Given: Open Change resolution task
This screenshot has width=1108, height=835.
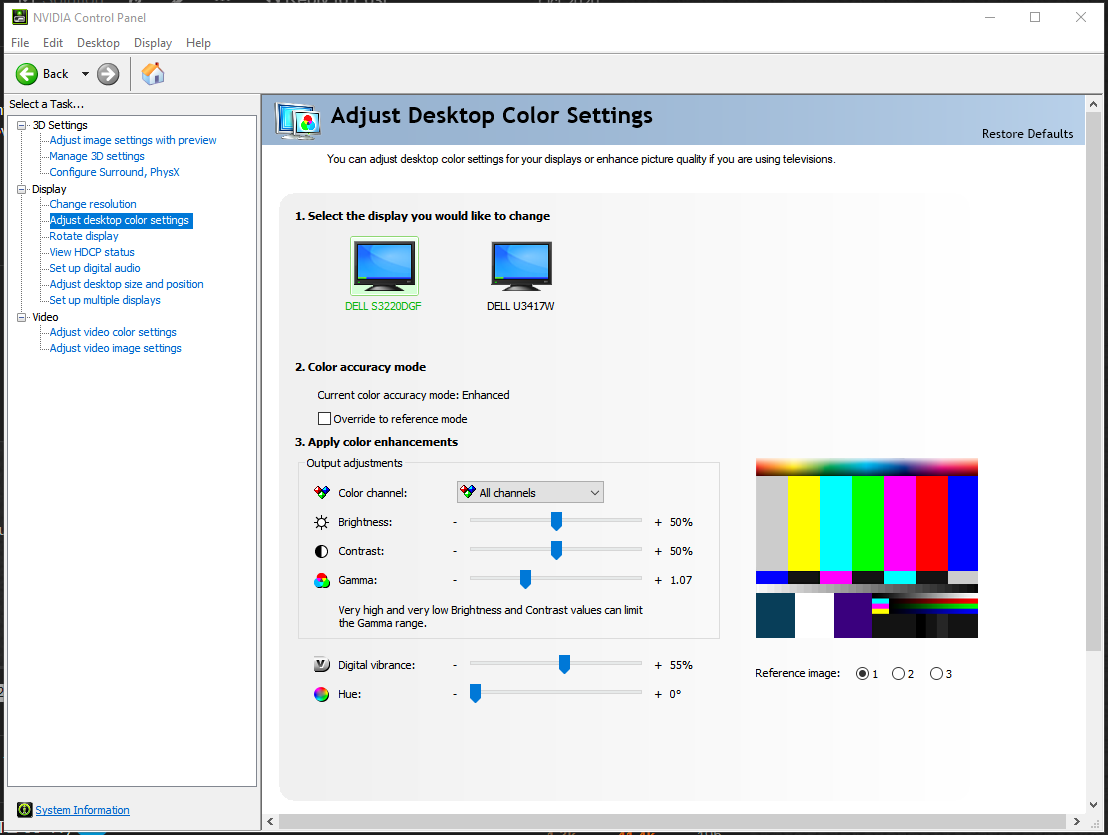Looking at the screenshot, I should click(93, 204).
